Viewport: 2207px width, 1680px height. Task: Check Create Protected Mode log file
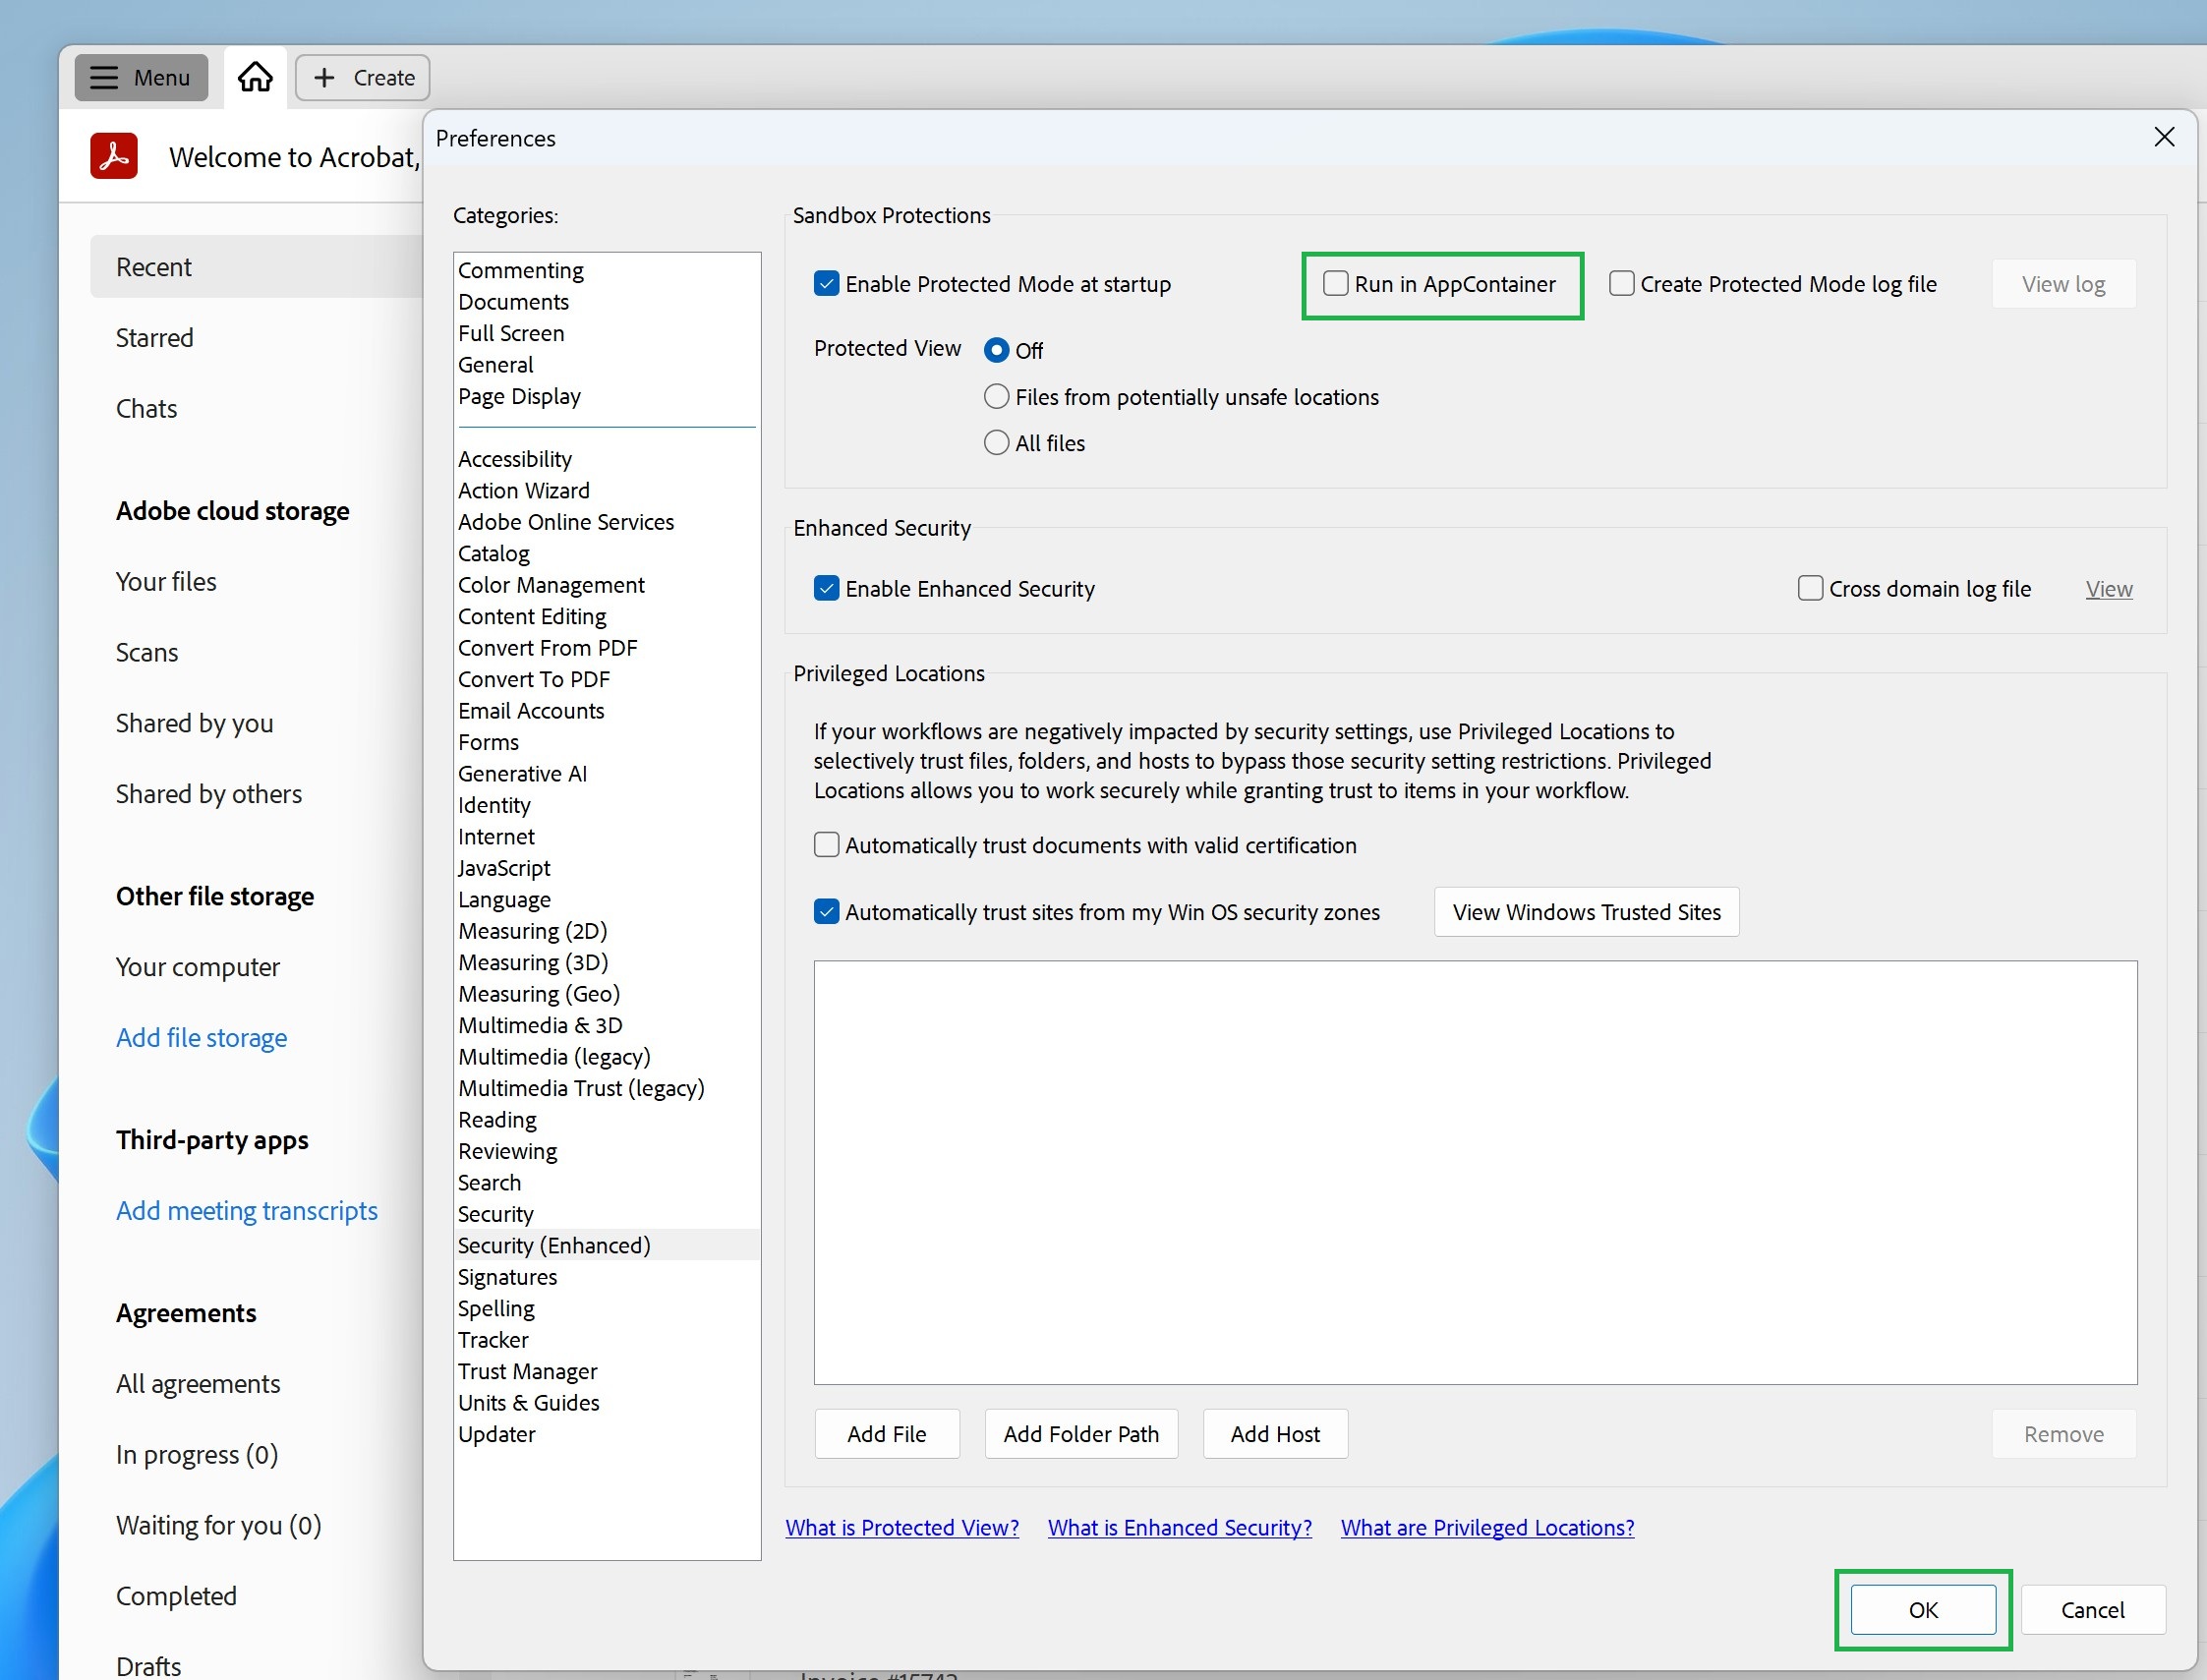pos(1621,284)
